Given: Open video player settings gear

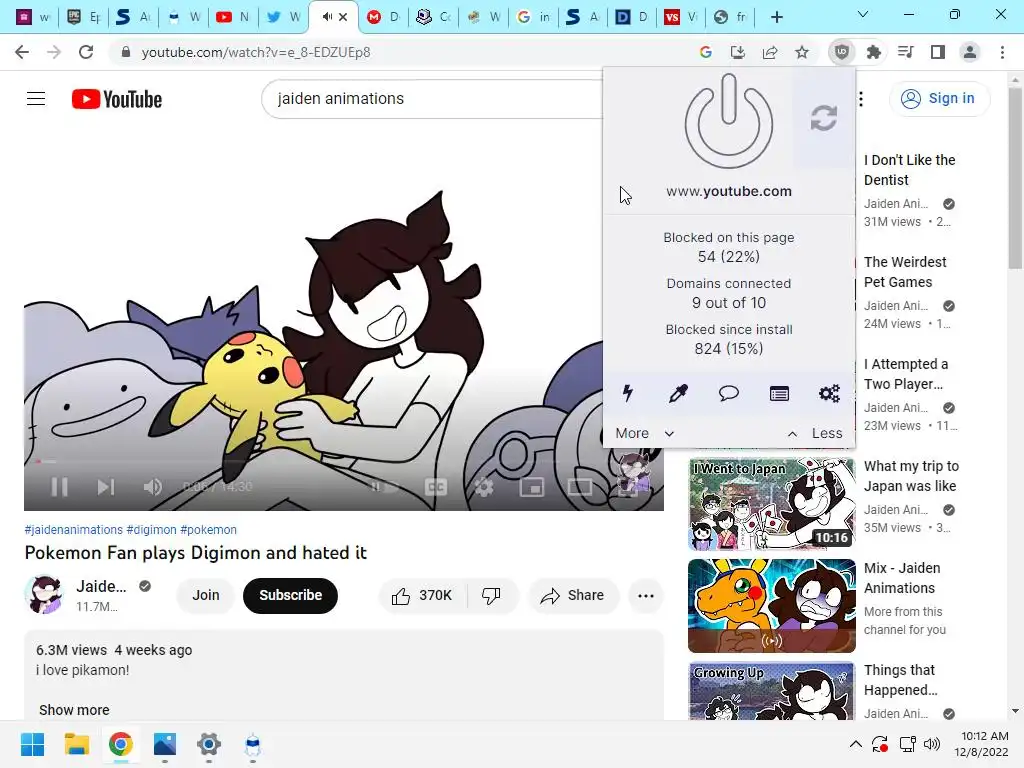Looking at the screenshot, I should 483,487.
